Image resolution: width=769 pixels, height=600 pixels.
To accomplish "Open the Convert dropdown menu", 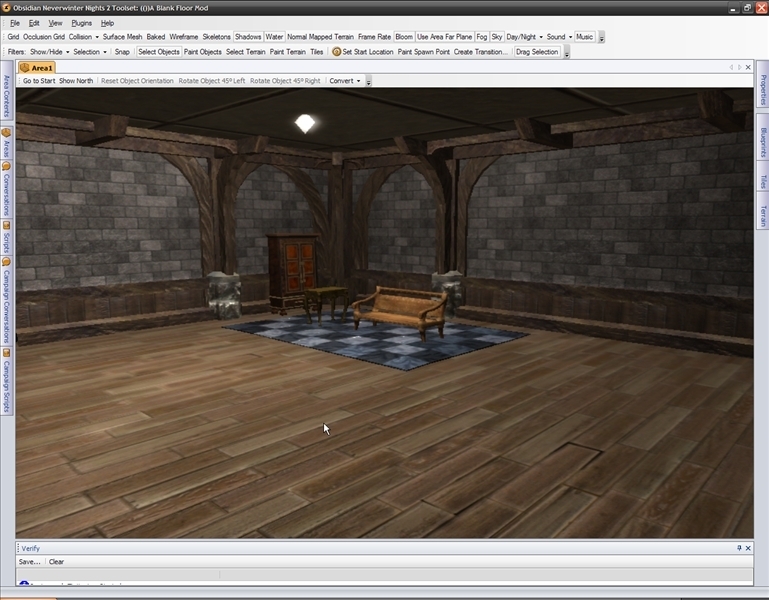I will point(344,81).
